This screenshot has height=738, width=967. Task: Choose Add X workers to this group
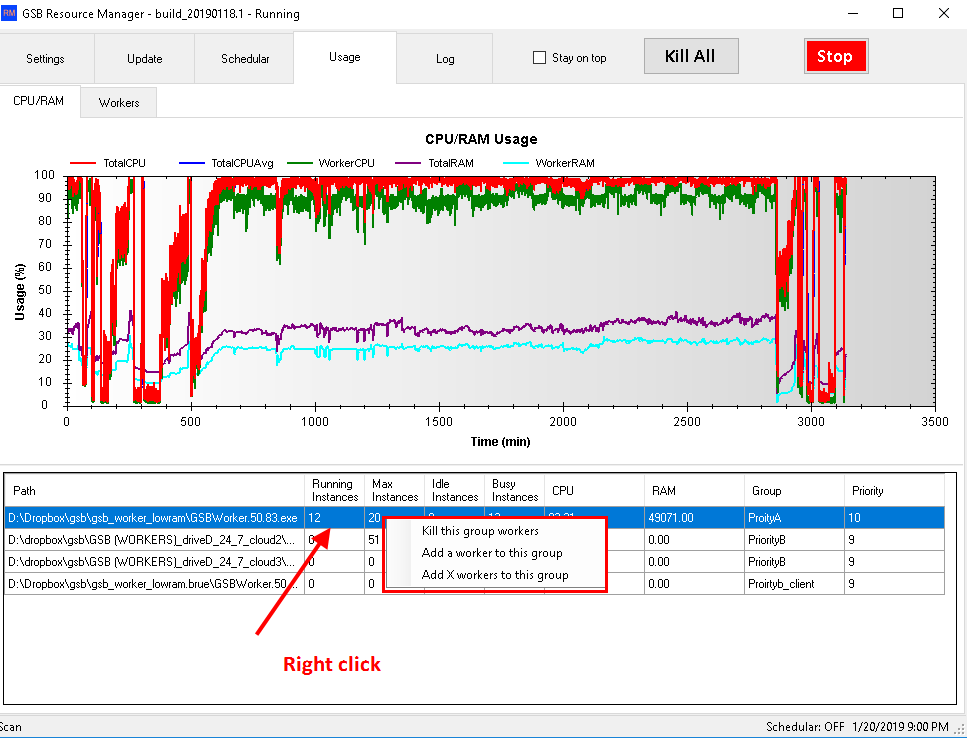point(495,575)
